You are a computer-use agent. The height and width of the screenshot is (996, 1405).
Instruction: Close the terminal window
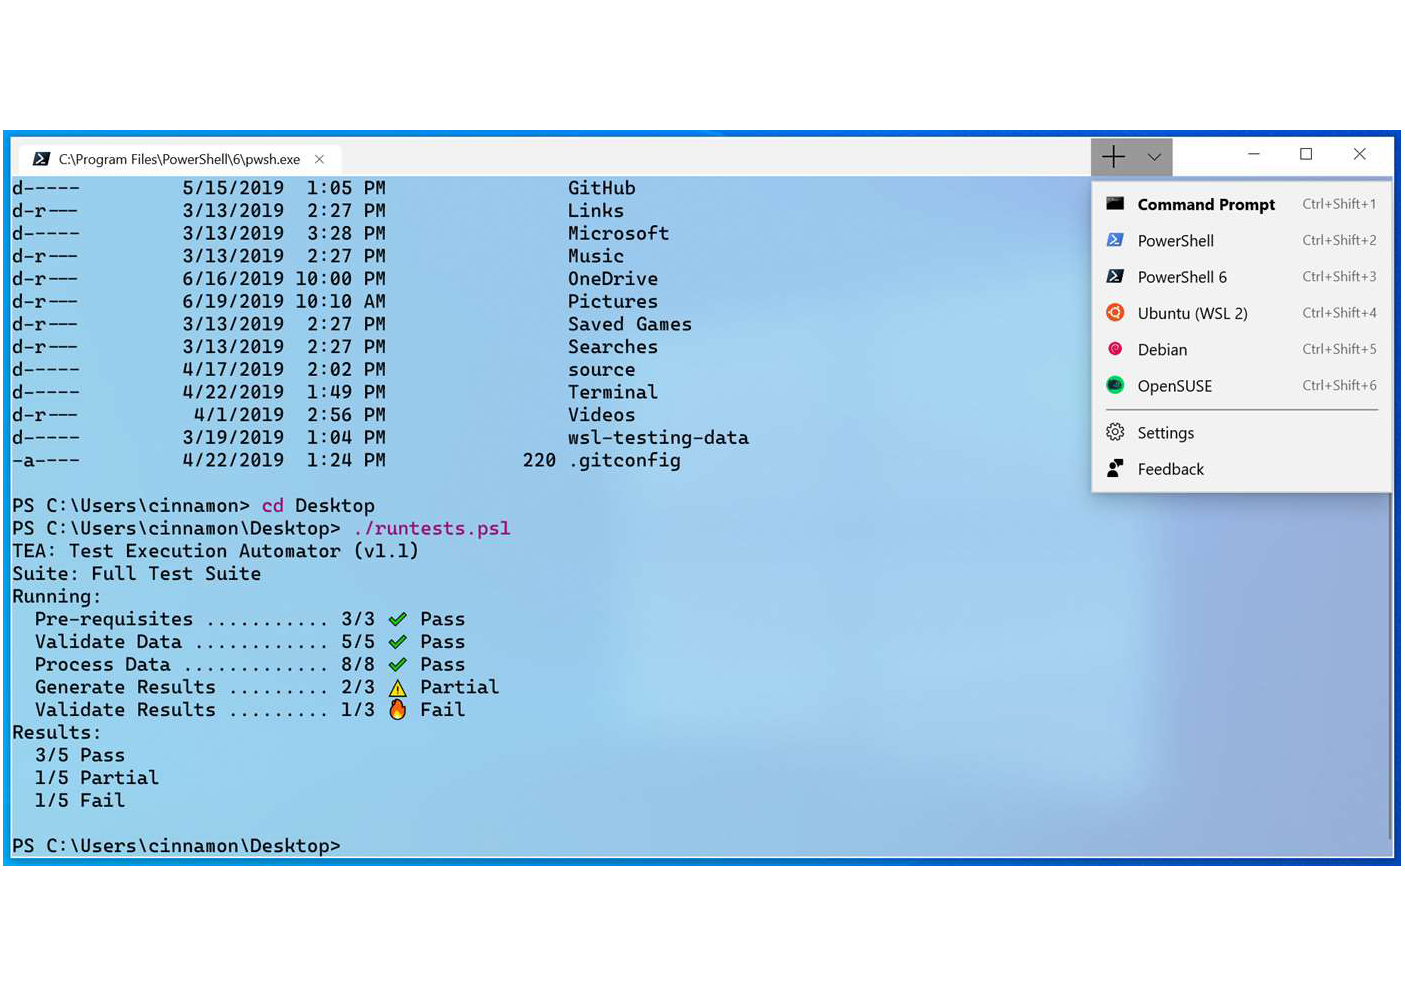click(x=1359, y=154)
